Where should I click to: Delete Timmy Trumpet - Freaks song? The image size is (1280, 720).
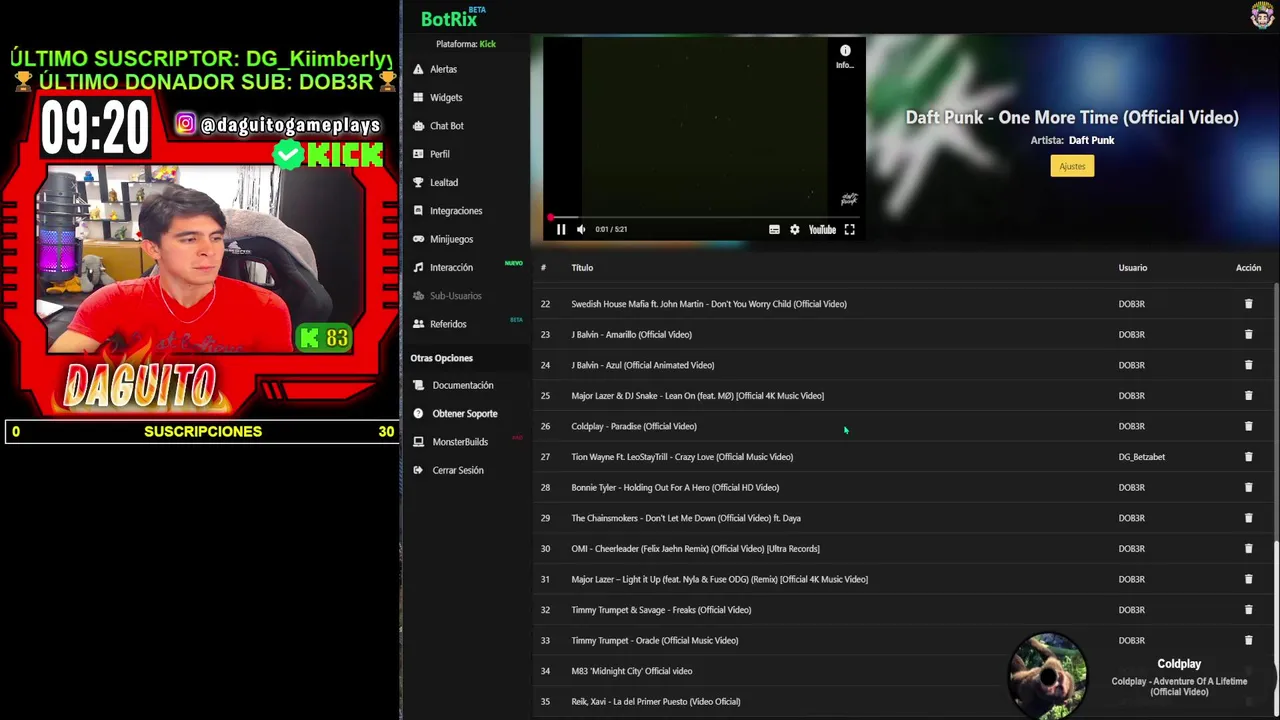click(x=1248, y=610)
